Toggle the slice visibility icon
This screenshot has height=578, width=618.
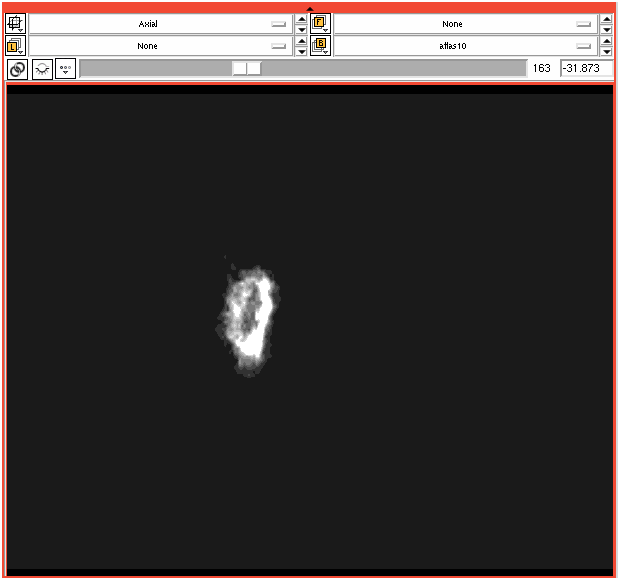click(42, 69)
